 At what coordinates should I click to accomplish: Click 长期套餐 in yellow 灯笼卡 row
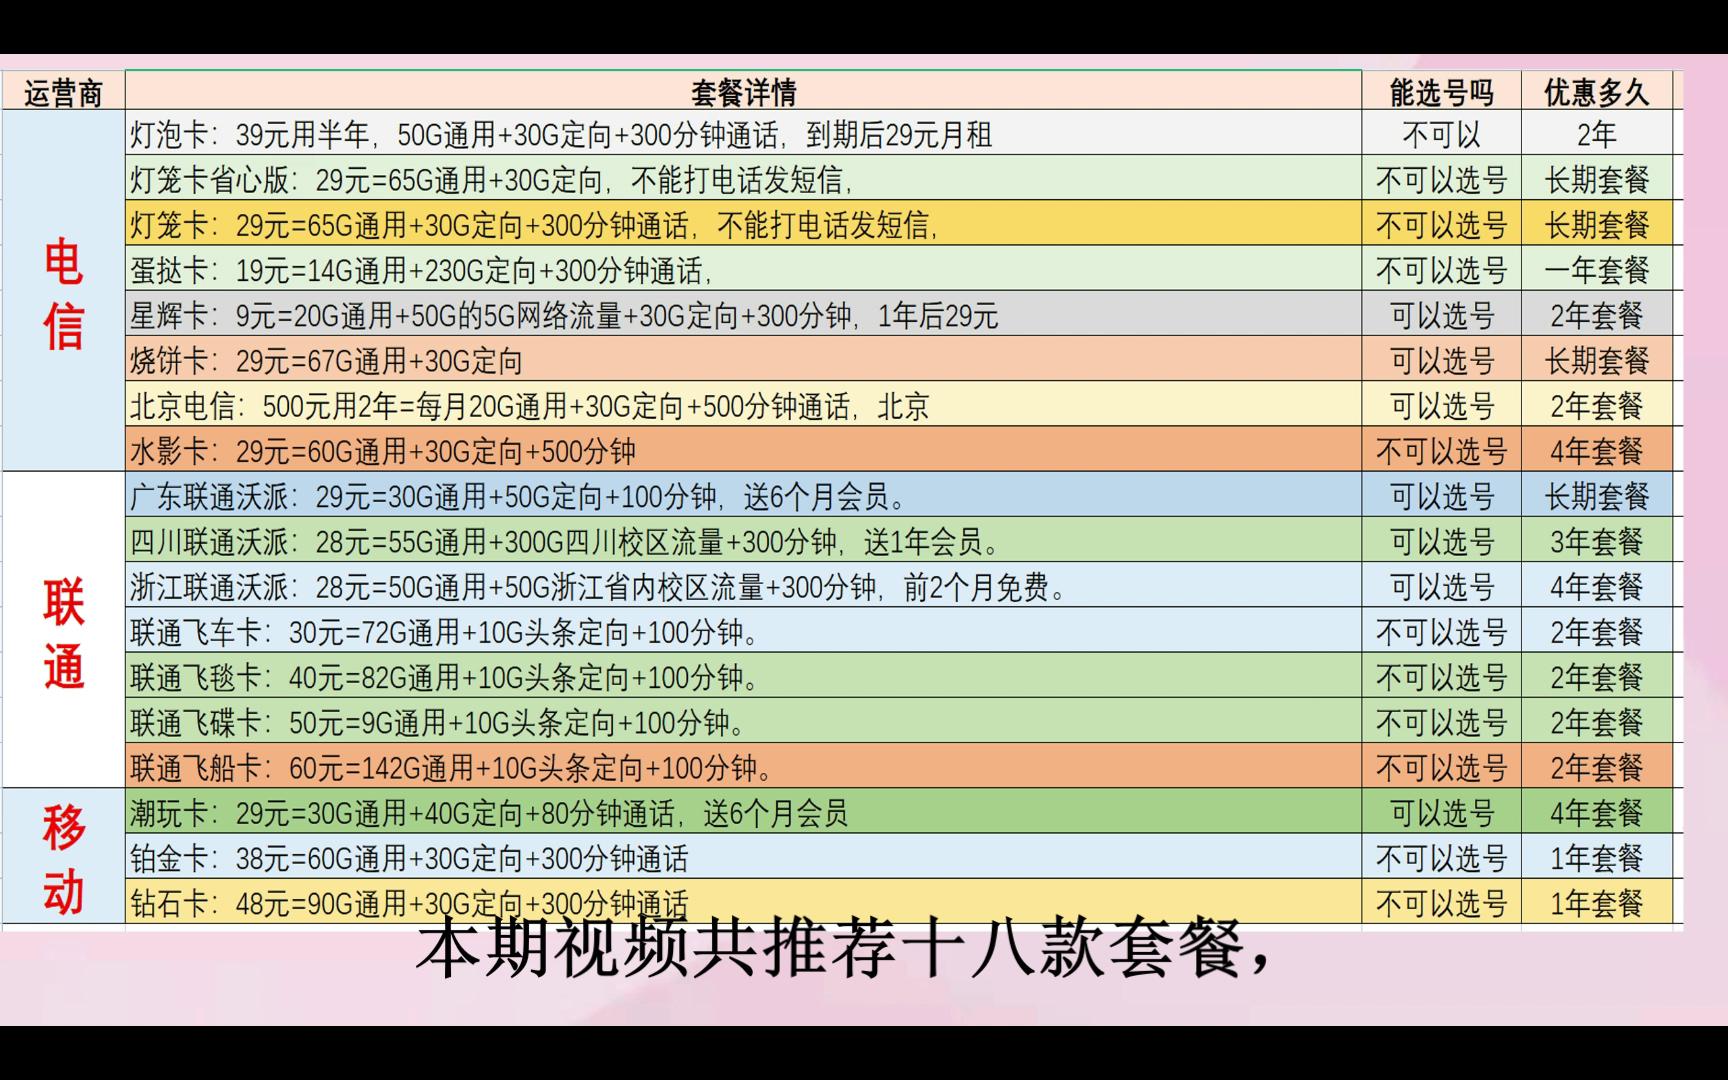tap(1596, 224)
